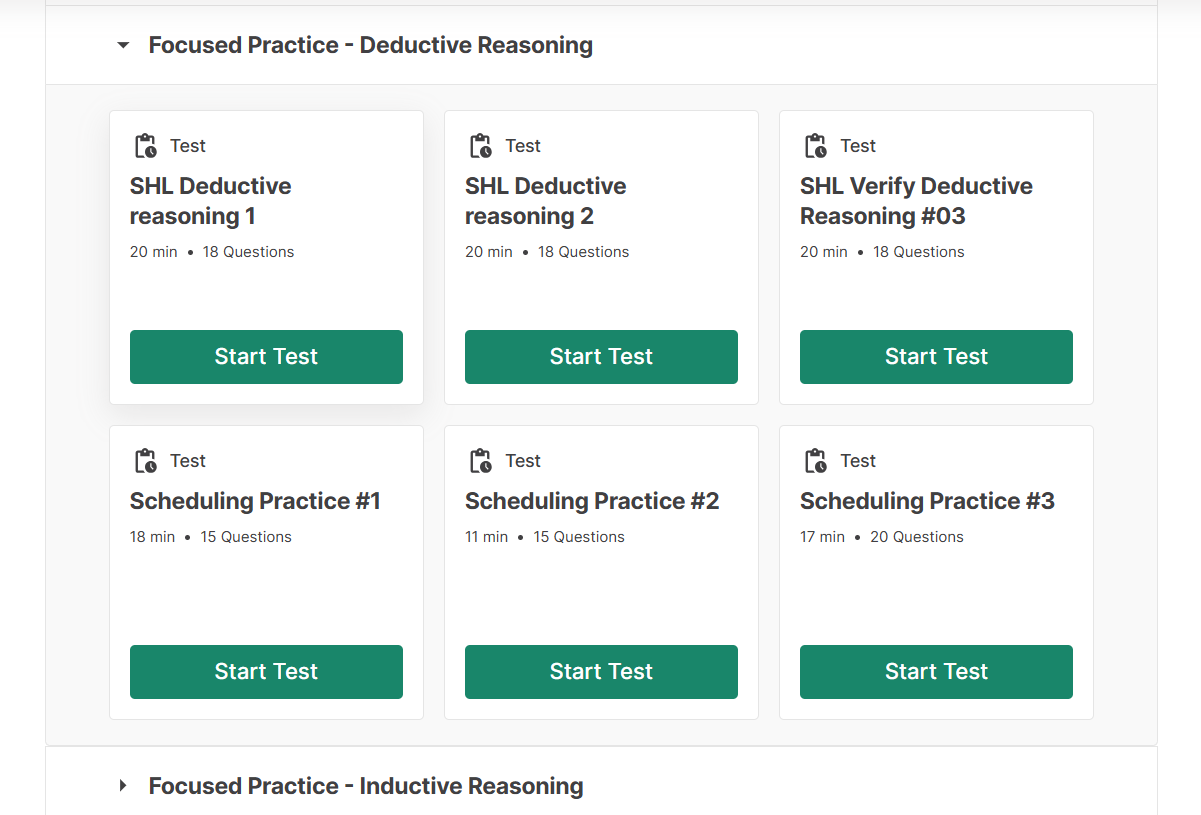Begin the Scheduling Practice #2 test
Screen dimensions: 1201x815
601,672
